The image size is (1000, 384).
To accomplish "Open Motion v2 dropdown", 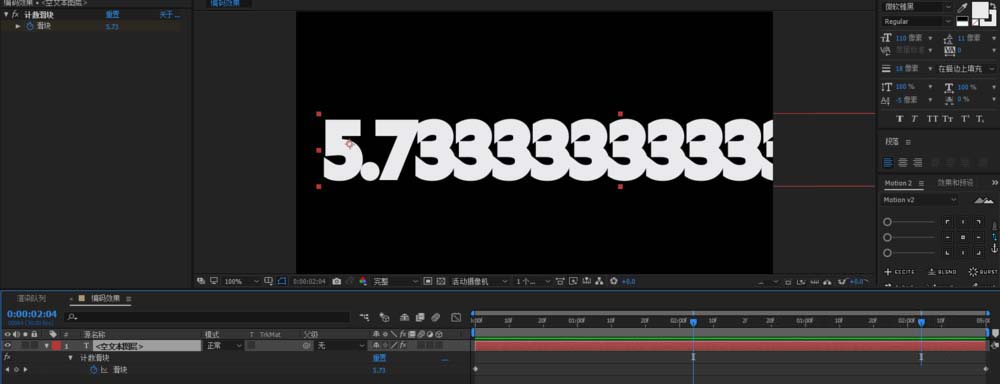I will [x=920, y=200].
